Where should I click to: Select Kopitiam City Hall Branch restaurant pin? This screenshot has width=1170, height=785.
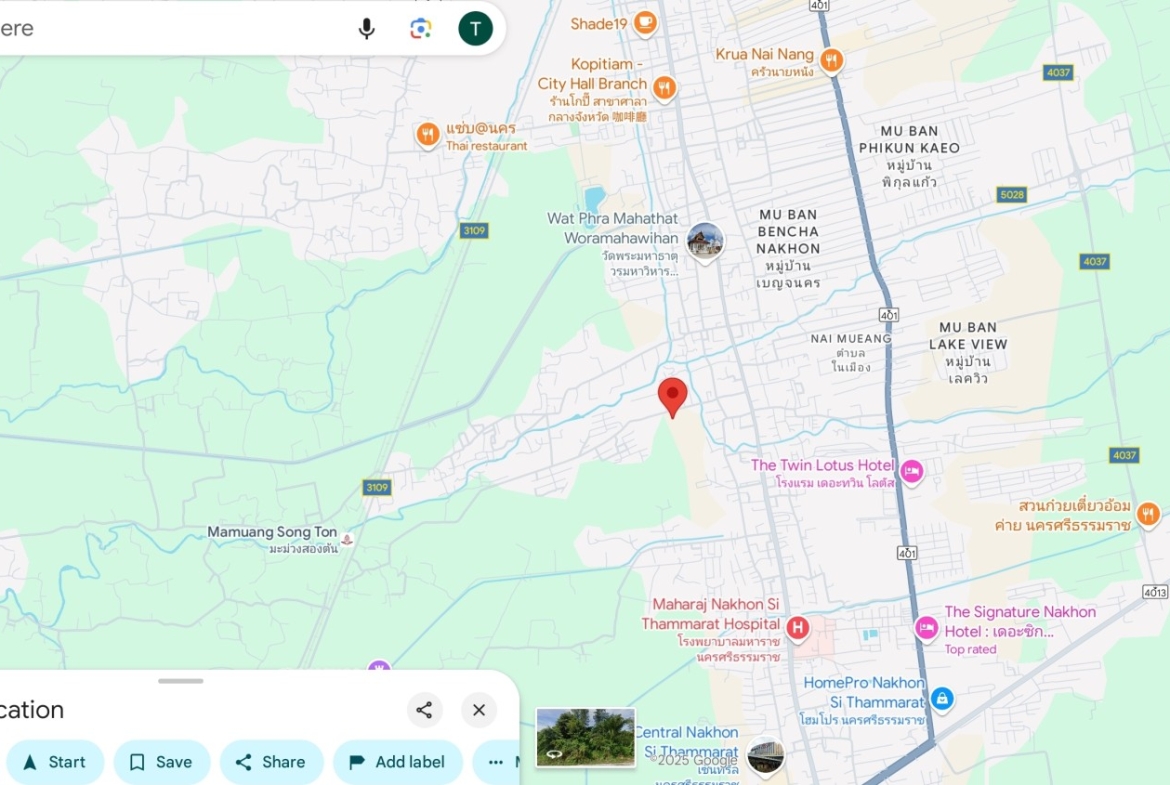click(x=664, y=88)
